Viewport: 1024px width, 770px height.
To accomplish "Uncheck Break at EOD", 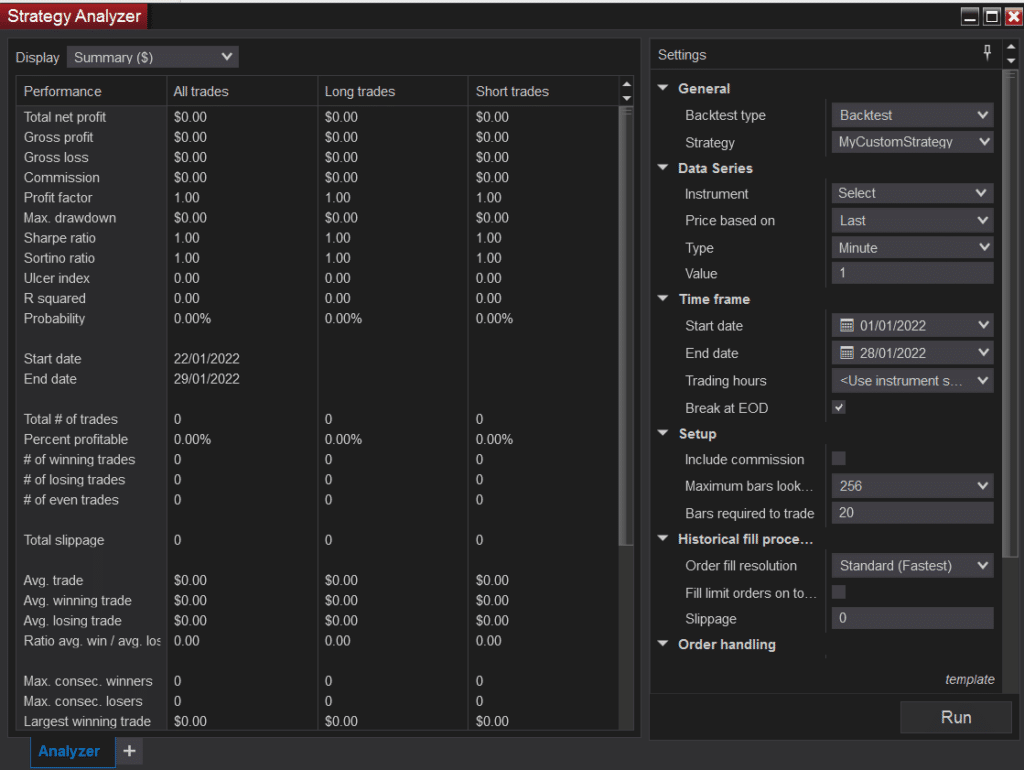I will pos(838,407).
